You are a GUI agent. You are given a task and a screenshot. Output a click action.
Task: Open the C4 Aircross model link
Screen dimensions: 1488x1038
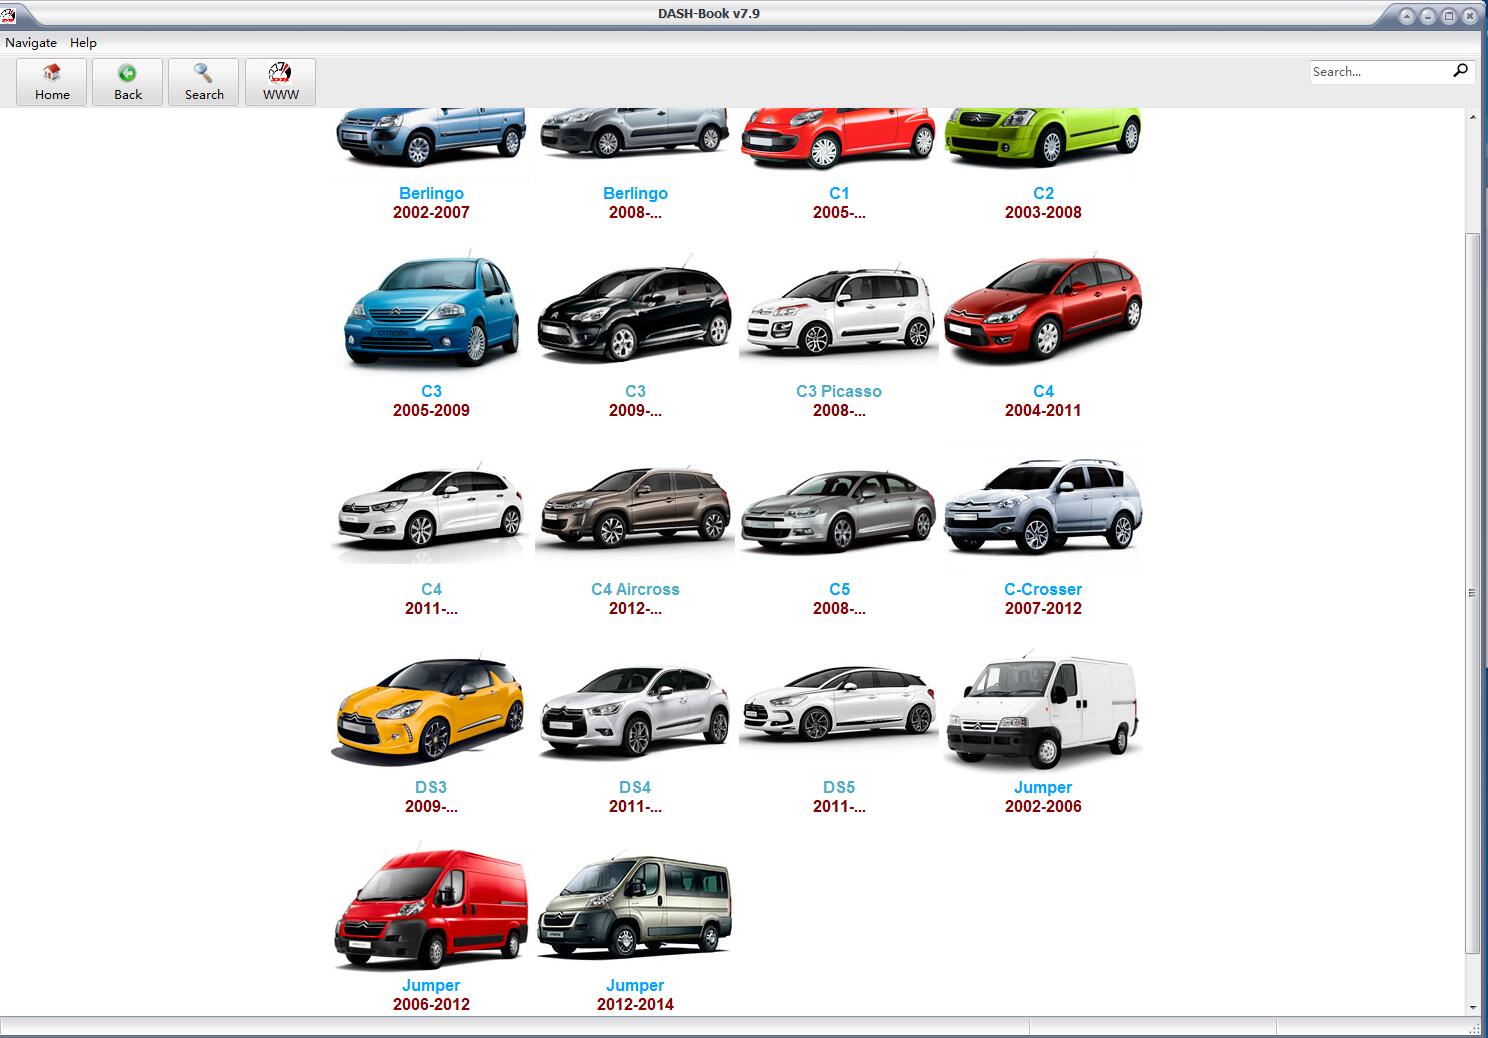point(635,589)
